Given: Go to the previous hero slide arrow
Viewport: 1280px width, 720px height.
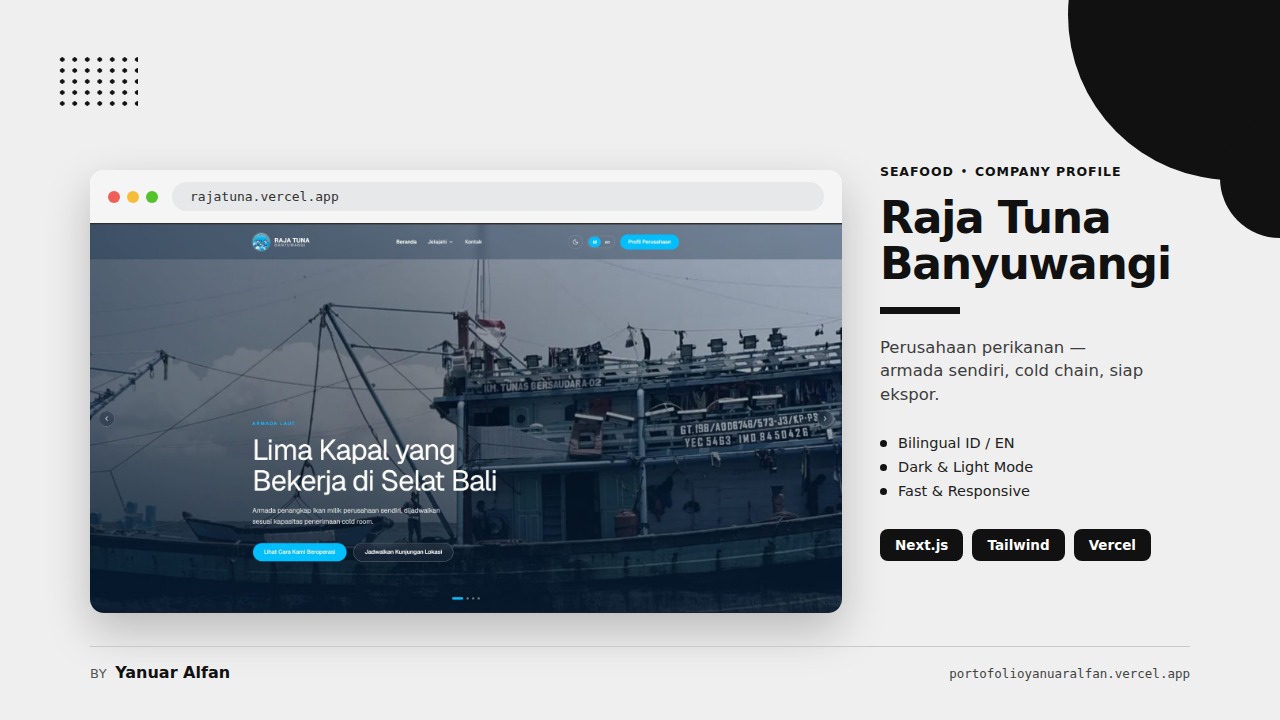Looking at the screenshot, I should 107,419.
